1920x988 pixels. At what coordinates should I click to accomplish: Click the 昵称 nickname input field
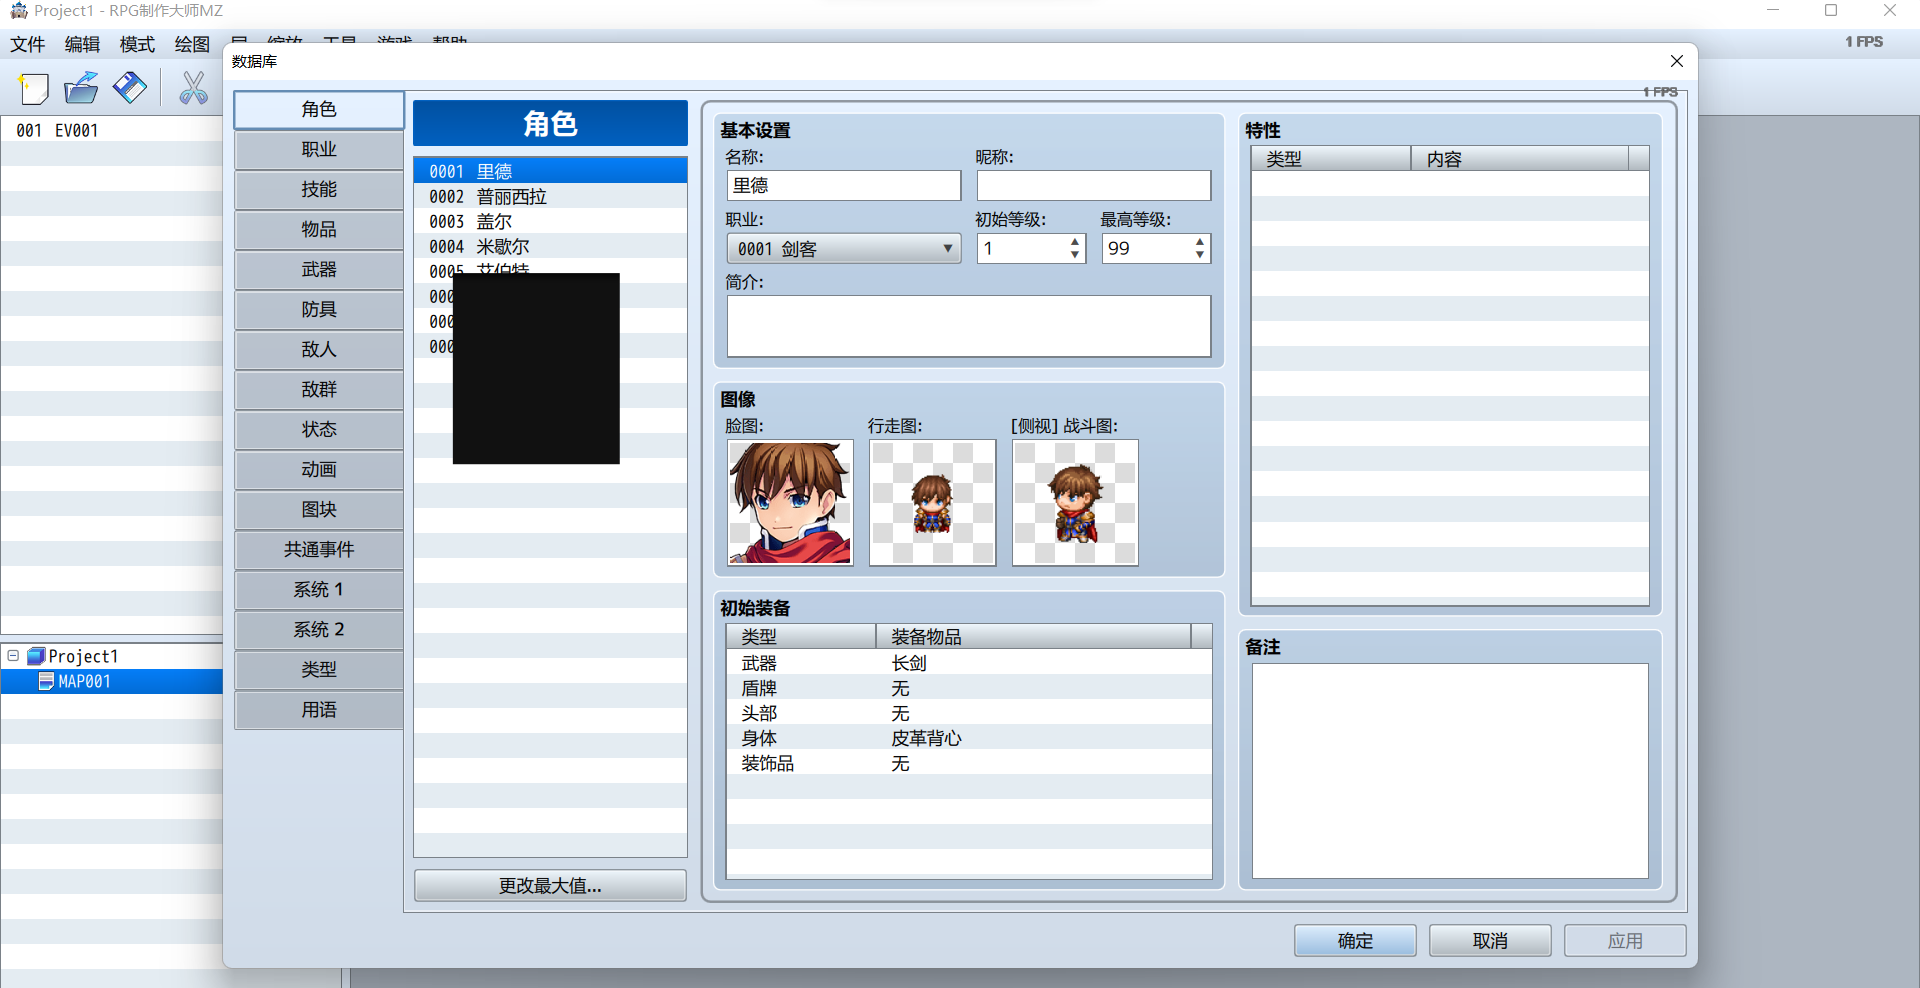click(x=1094, y=186)
